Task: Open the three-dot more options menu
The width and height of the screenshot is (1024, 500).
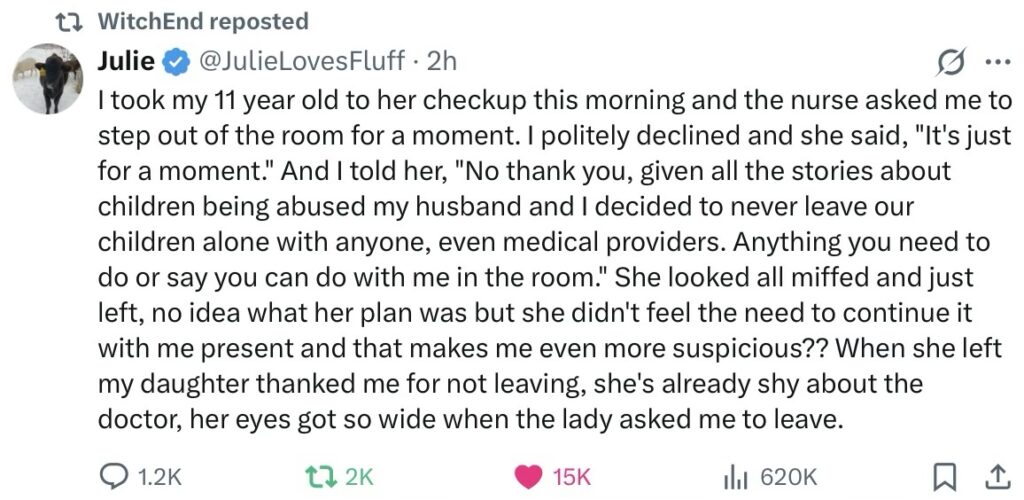Action: click(997, 62)
